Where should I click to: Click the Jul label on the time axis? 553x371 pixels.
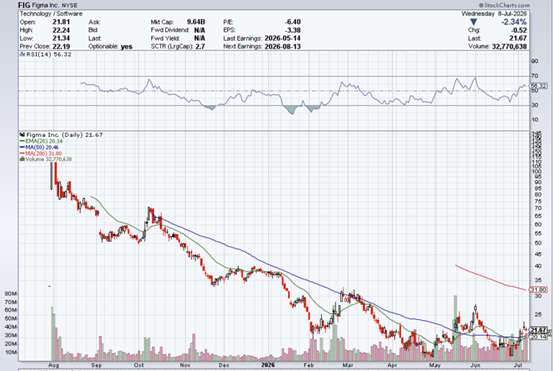(x=518, y=365)
